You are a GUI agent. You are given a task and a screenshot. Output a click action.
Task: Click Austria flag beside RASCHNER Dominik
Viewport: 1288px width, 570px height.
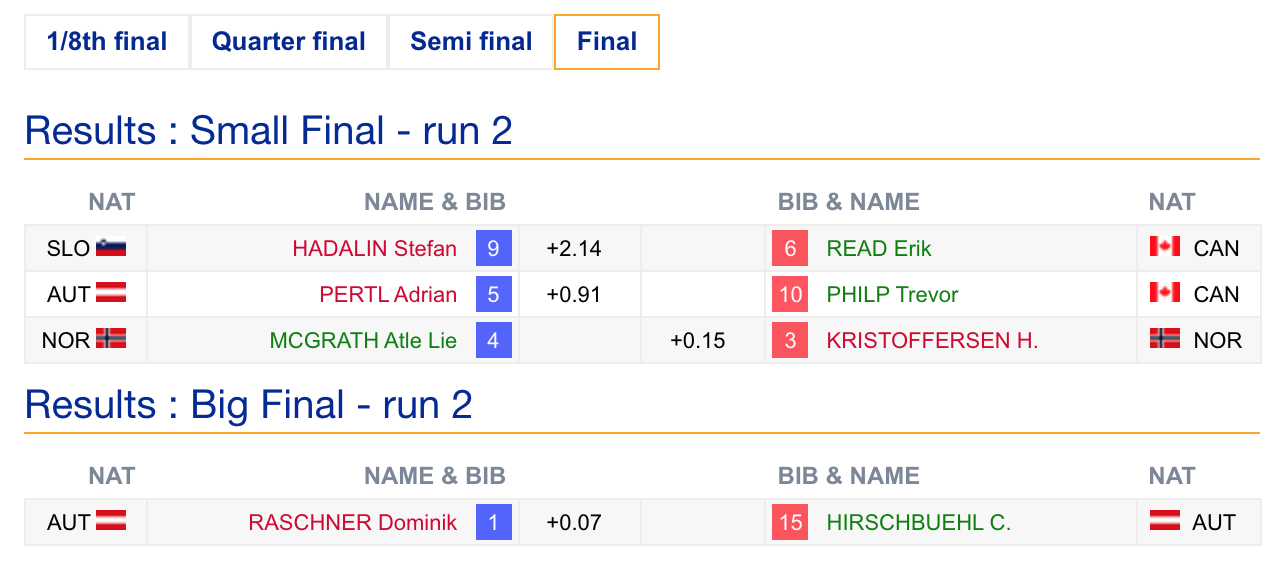(111, 521)
